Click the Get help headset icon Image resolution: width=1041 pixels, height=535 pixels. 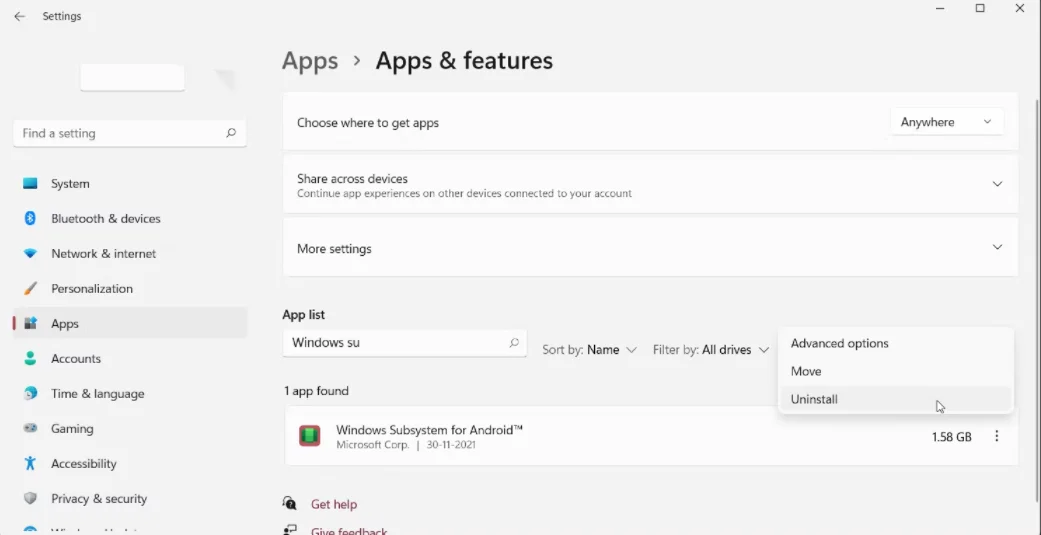point(289,504)
